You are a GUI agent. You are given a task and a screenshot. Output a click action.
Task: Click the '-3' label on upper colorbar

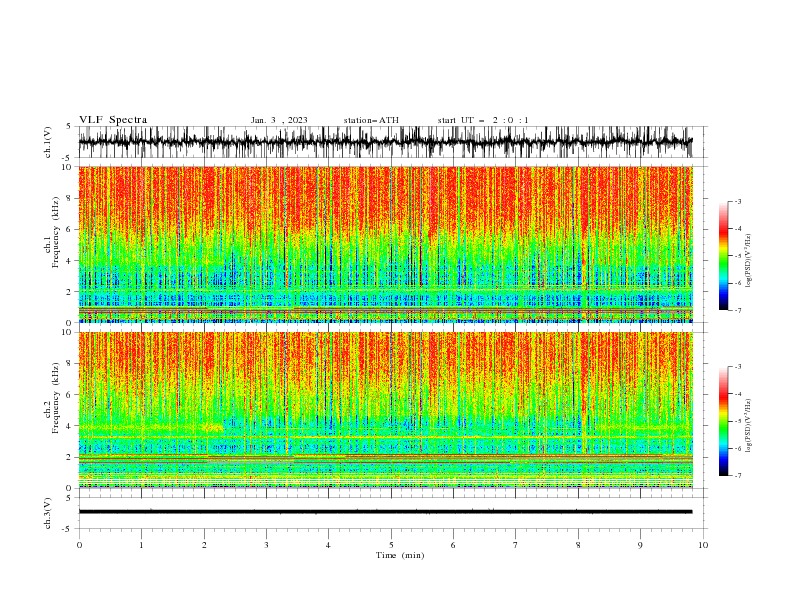[737, 201]
